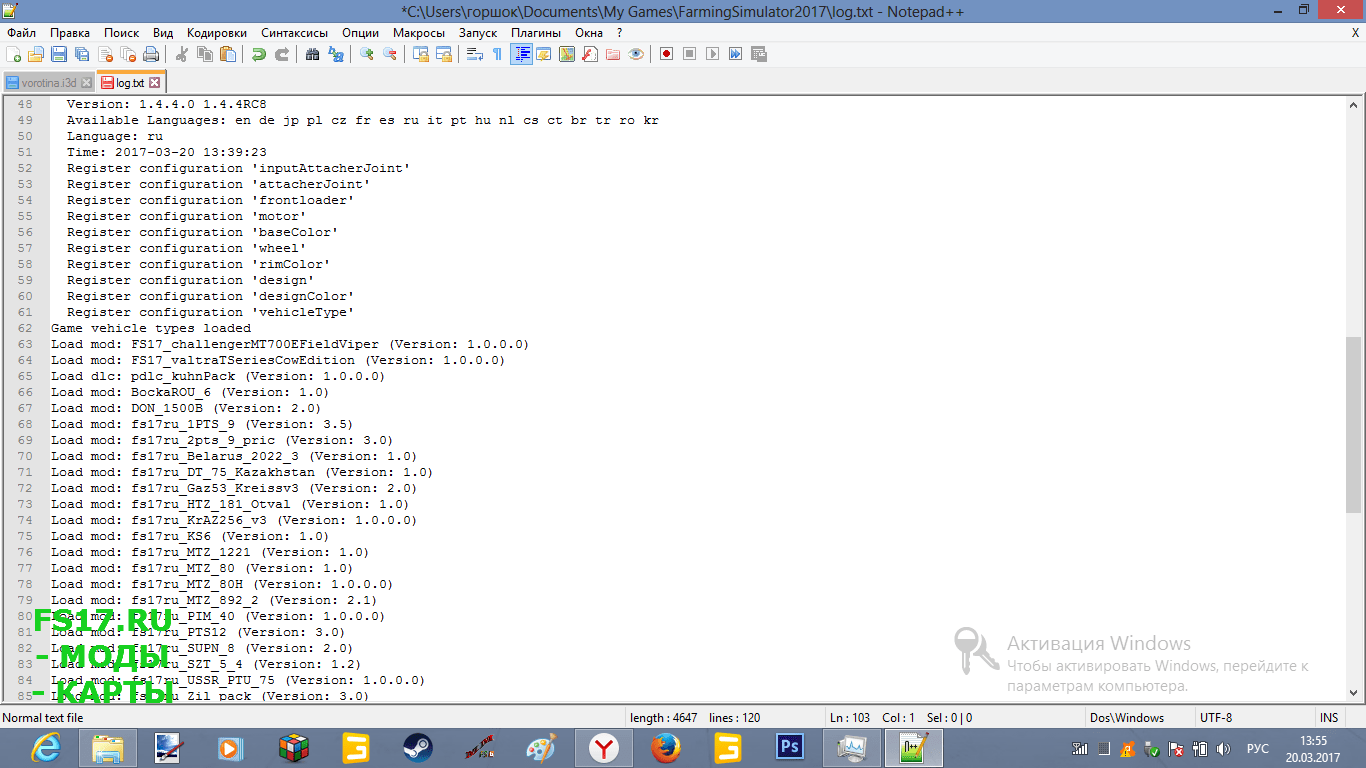This screenshot has width=1366, height=768.
Task: Click the vertical scrollbar up arrow
Action: click(1354, 105)
